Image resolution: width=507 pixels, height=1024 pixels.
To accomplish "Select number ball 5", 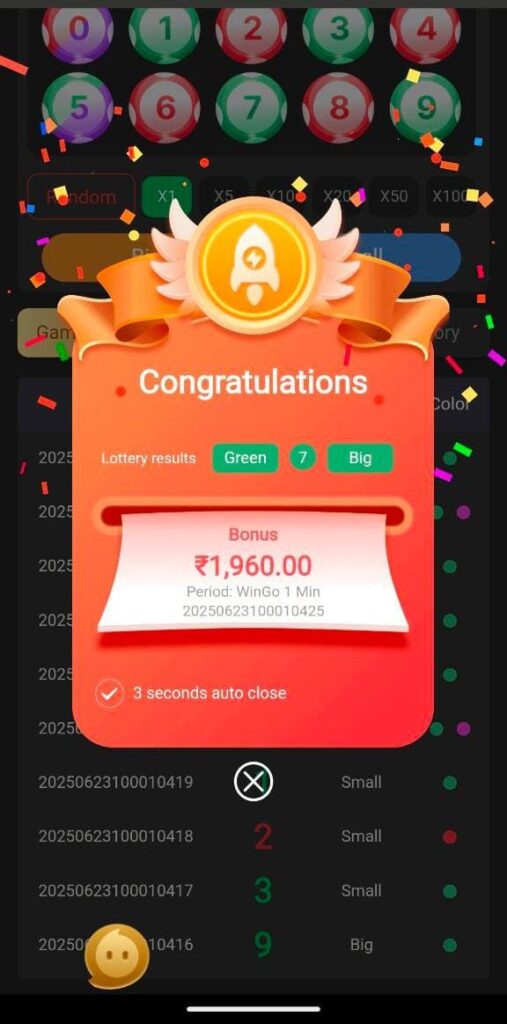I will click(x=78, y=108).
